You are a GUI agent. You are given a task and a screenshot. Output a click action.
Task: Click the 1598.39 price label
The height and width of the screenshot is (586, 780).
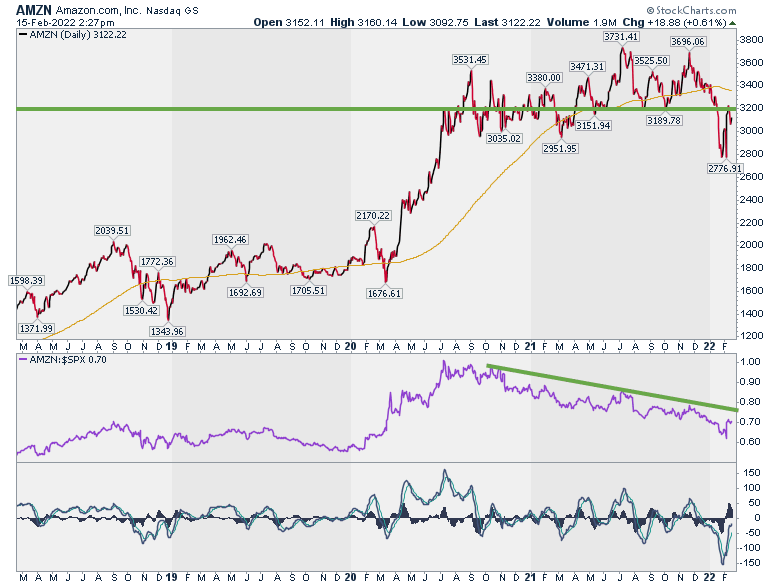[x=27, y=280]
